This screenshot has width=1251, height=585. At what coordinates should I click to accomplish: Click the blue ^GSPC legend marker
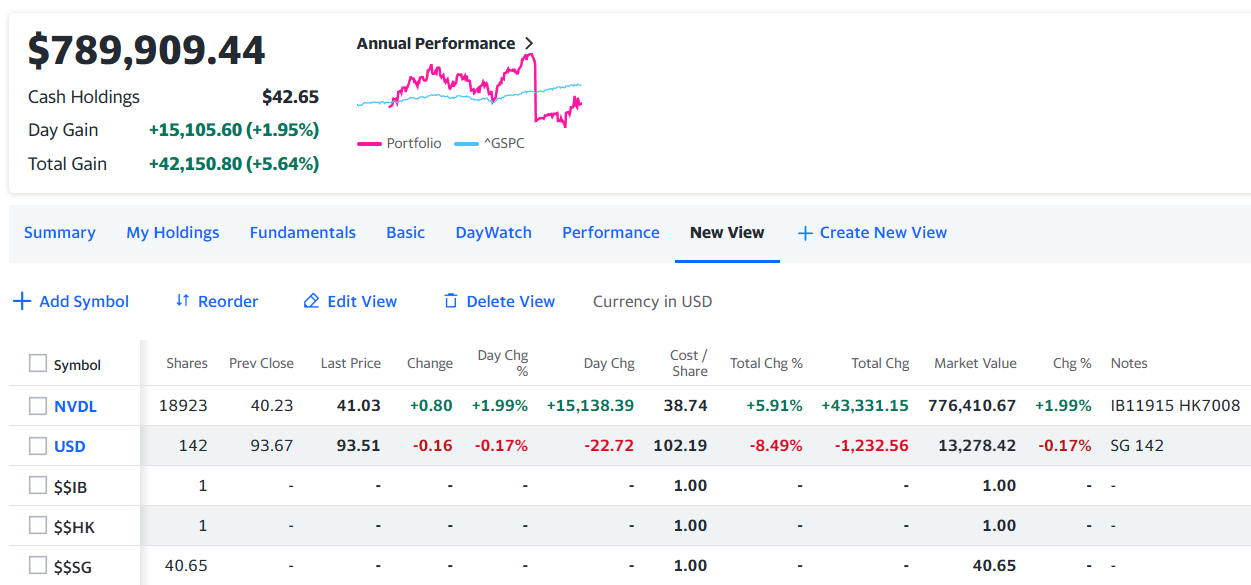(x=466, y=144)
